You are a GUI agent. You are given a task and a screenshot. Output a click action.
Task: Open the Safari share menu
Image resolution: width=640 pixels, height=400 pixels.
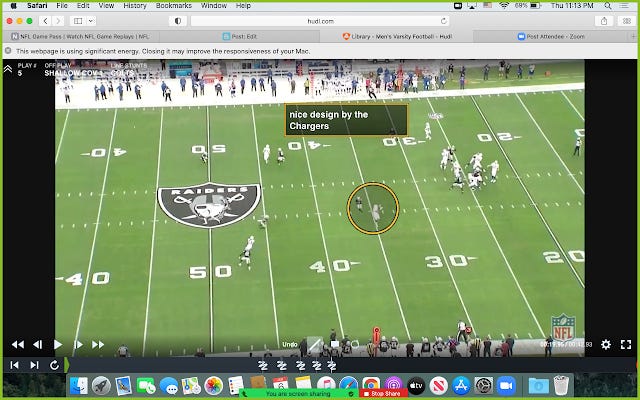[x=604, y=21]
